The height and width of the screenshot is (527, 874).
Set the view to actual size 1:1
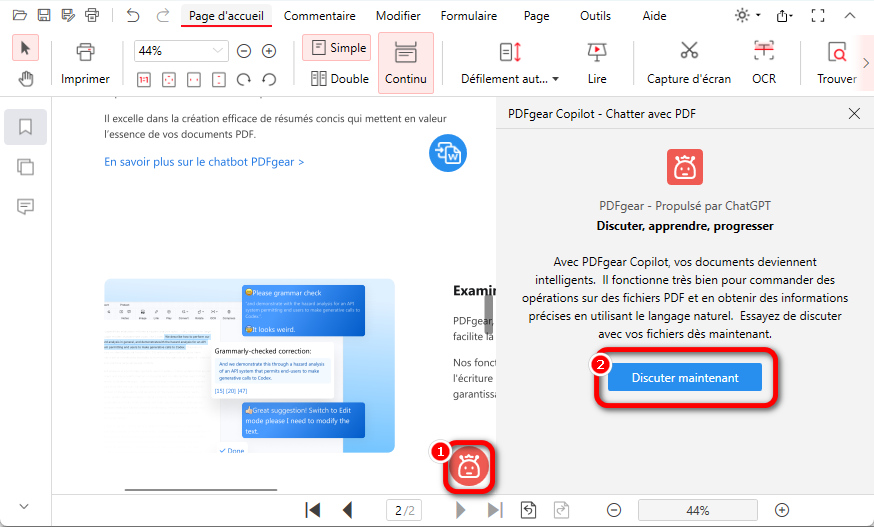click(143, 80)
